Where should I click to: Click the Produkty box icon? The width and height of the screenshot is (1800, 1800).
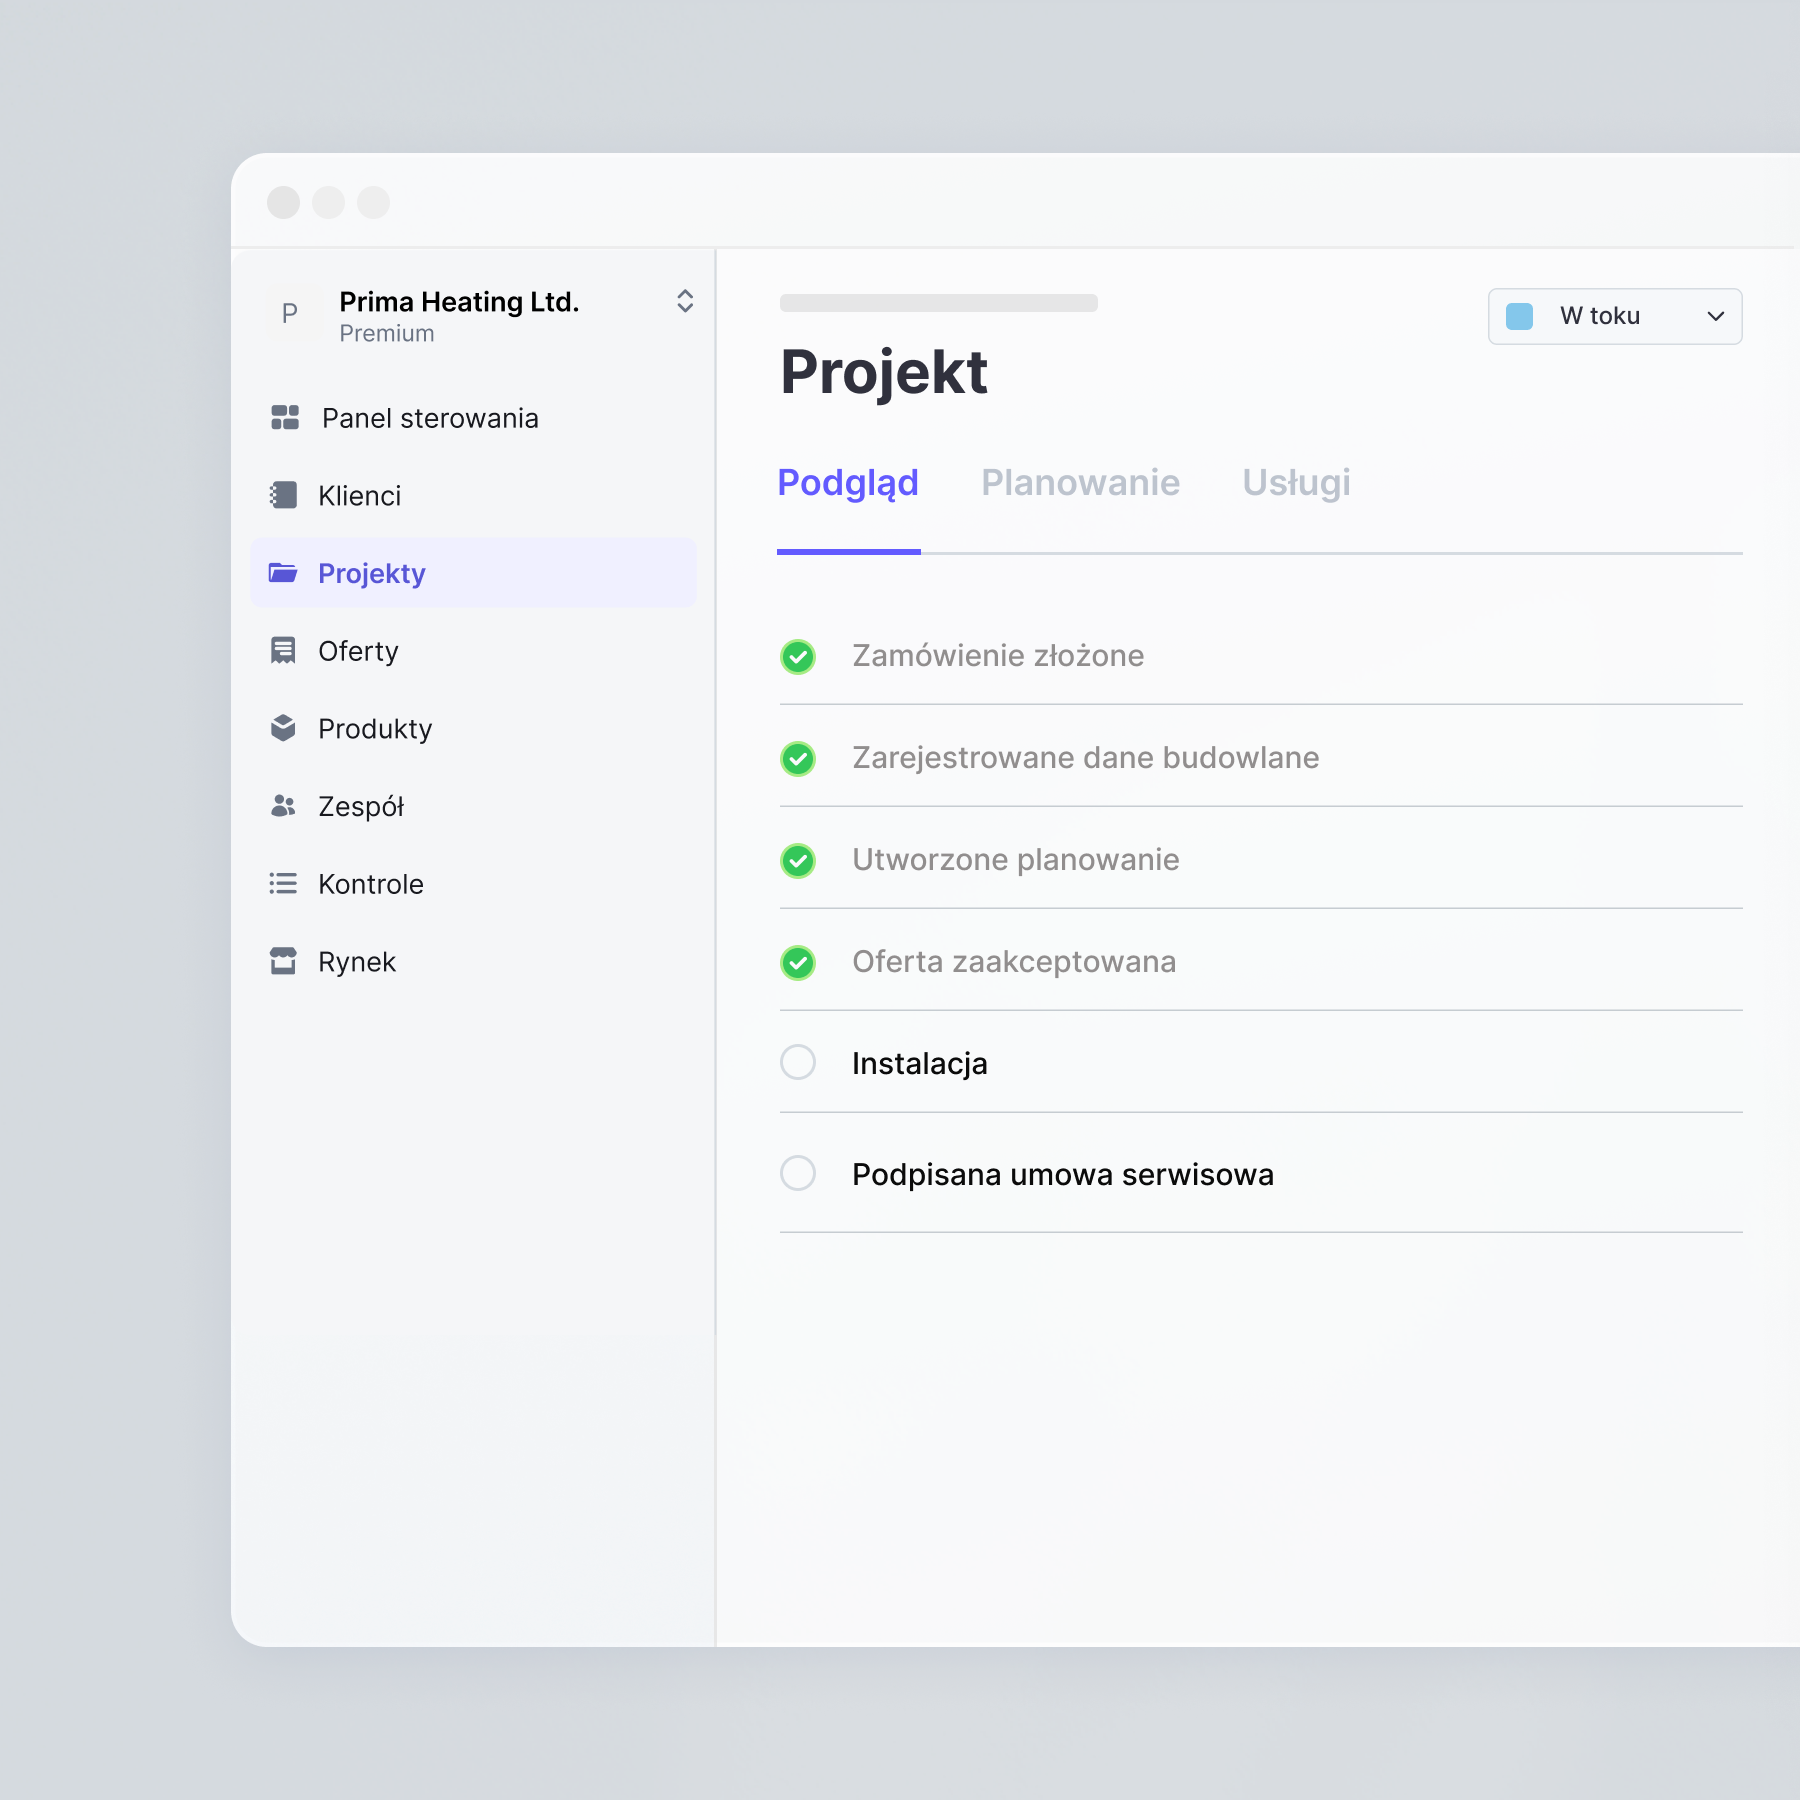click(283, 728)
